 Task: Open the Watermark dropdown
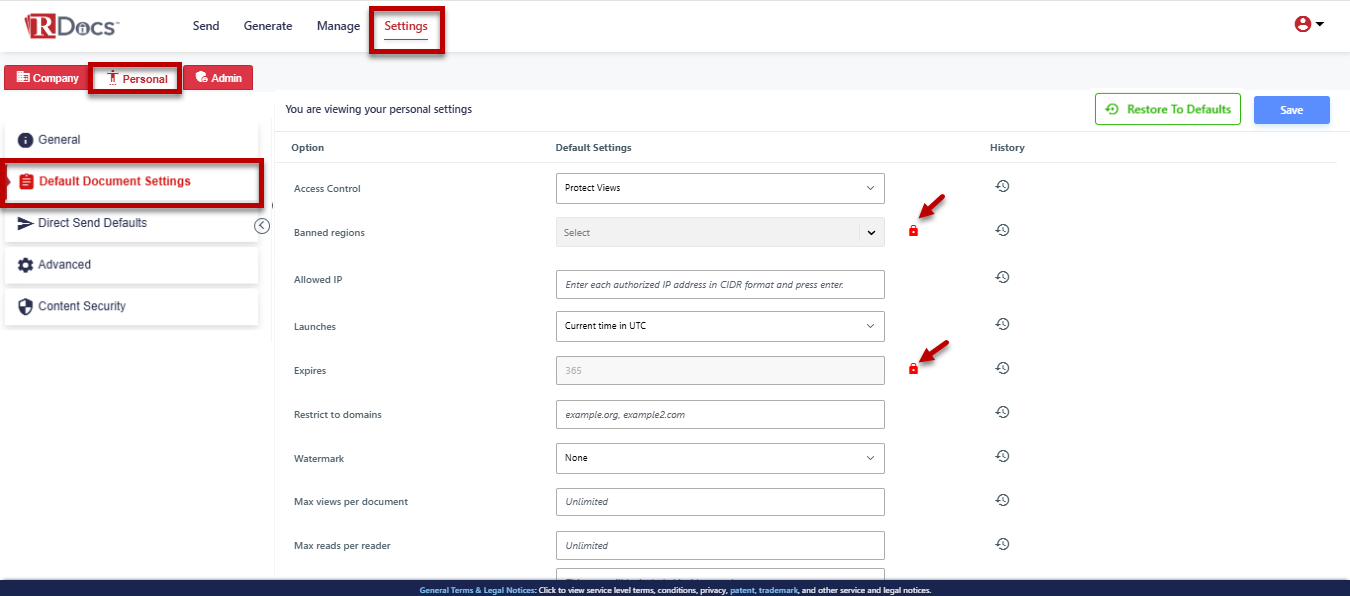719,458
